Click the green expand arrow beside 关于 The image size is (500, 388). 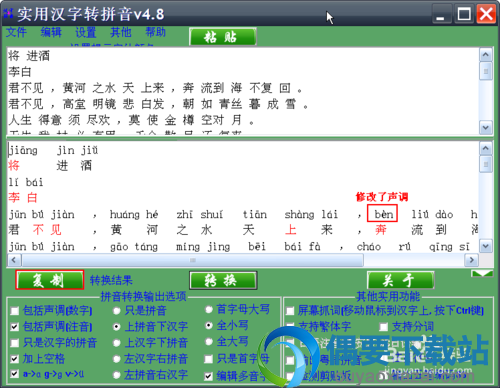[482, 274]
